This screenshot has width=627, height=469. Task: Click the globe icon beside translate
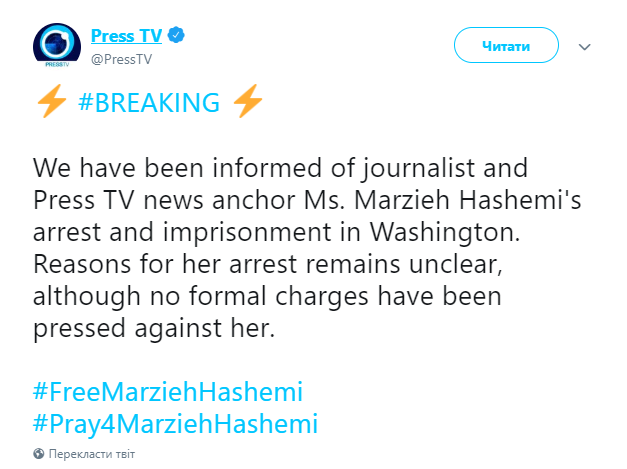tap(39, 454)
